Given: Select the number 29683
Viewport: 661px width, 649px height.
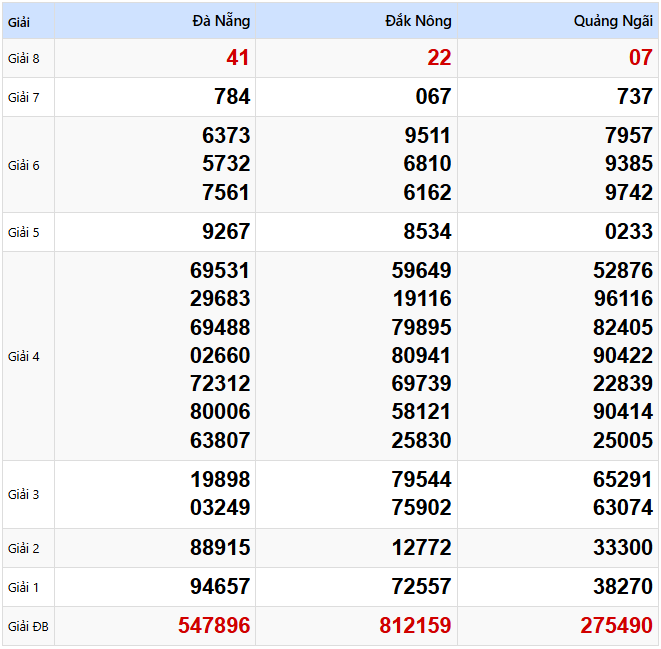Looking at the screenshot, I should 220,299.
